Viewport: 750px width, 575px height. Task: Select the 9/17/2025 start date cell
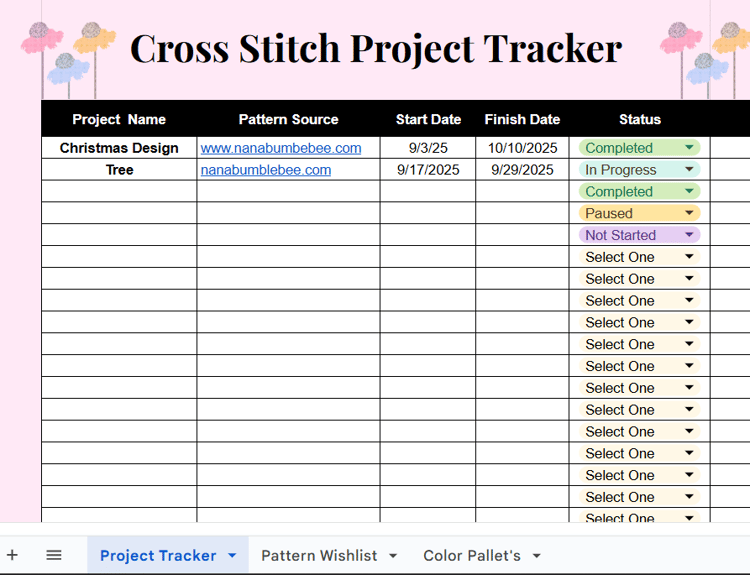coord(428,170)
